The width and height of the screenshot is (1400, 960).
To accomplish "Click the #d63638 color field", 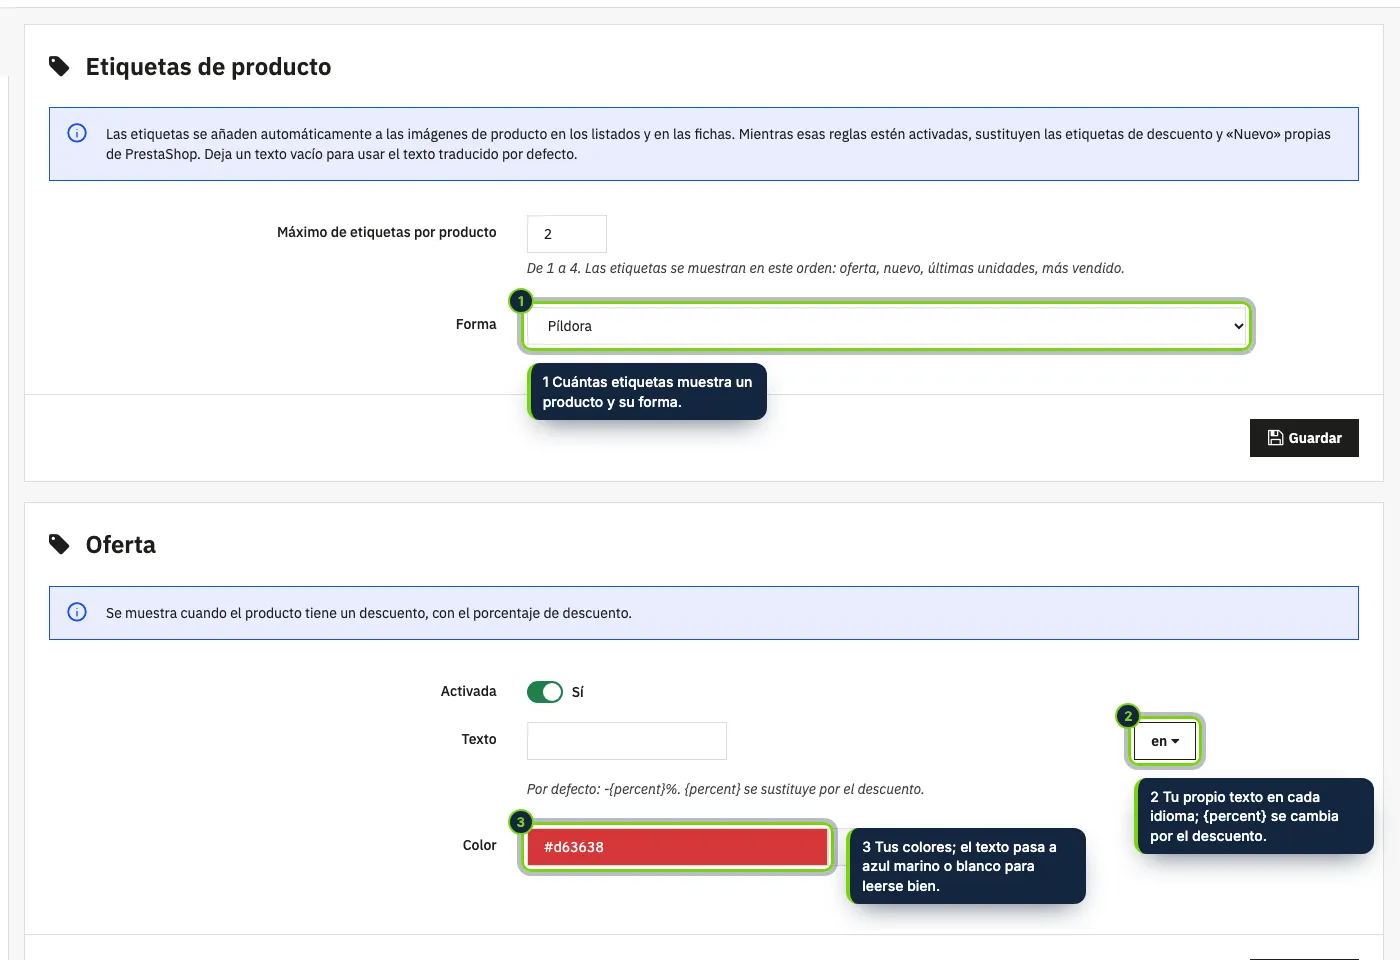I will pos(677,847).
